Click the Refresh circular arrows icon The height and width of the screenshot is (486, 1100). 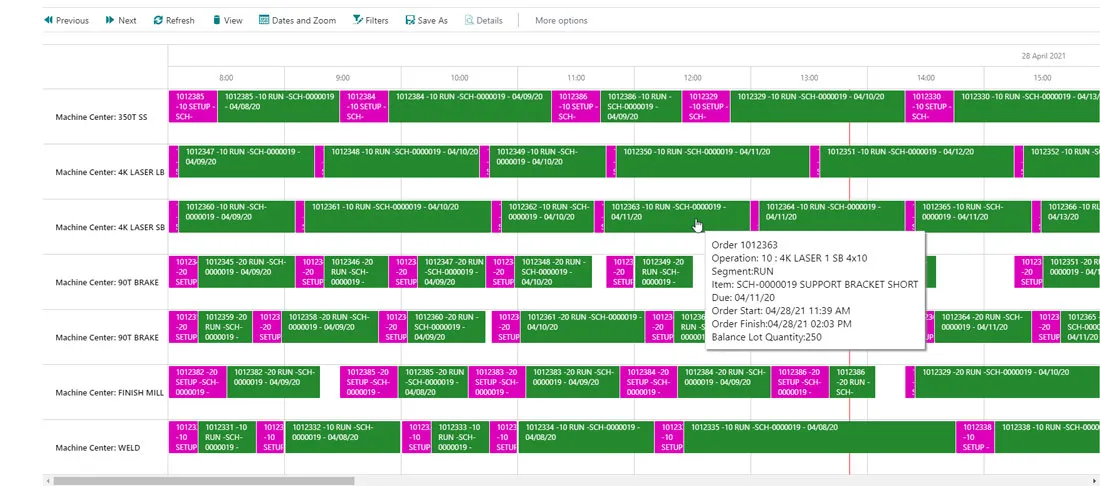[x=158, y=20]
